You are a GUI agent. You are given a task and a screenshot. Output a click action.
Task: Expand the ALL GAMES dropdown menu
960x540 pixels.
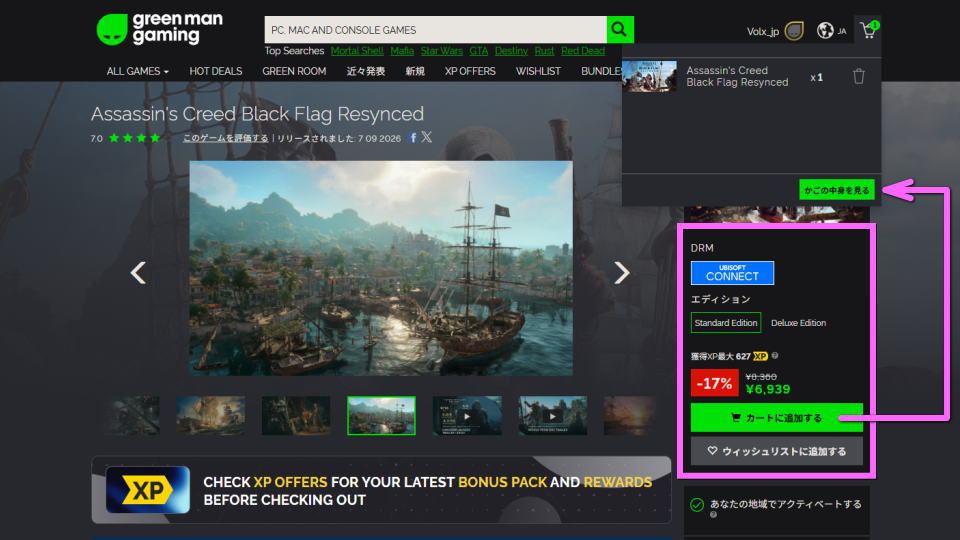(x=137, y=71)
